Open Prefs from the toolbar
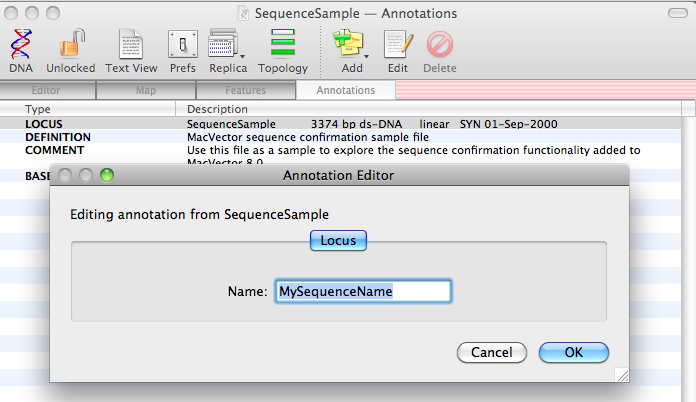Viewport: 696px width, 402px height. coord(182,44)
